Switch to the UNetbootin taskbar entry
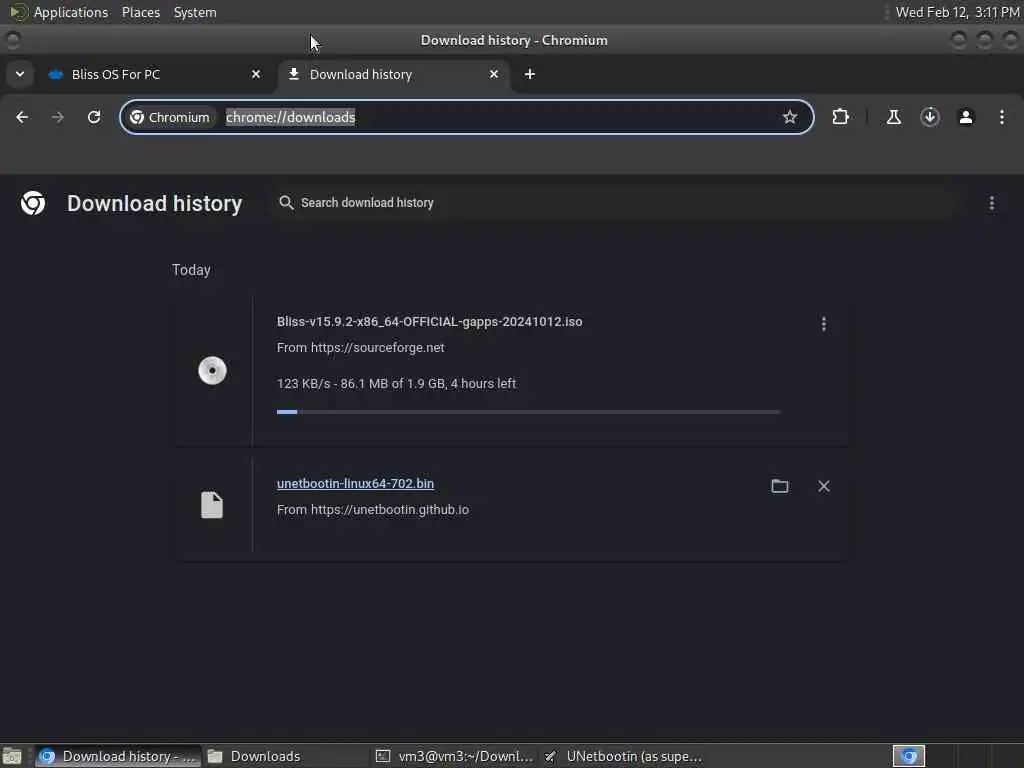The height and width of the screenshot is (768, 1024). click(624, 756)
